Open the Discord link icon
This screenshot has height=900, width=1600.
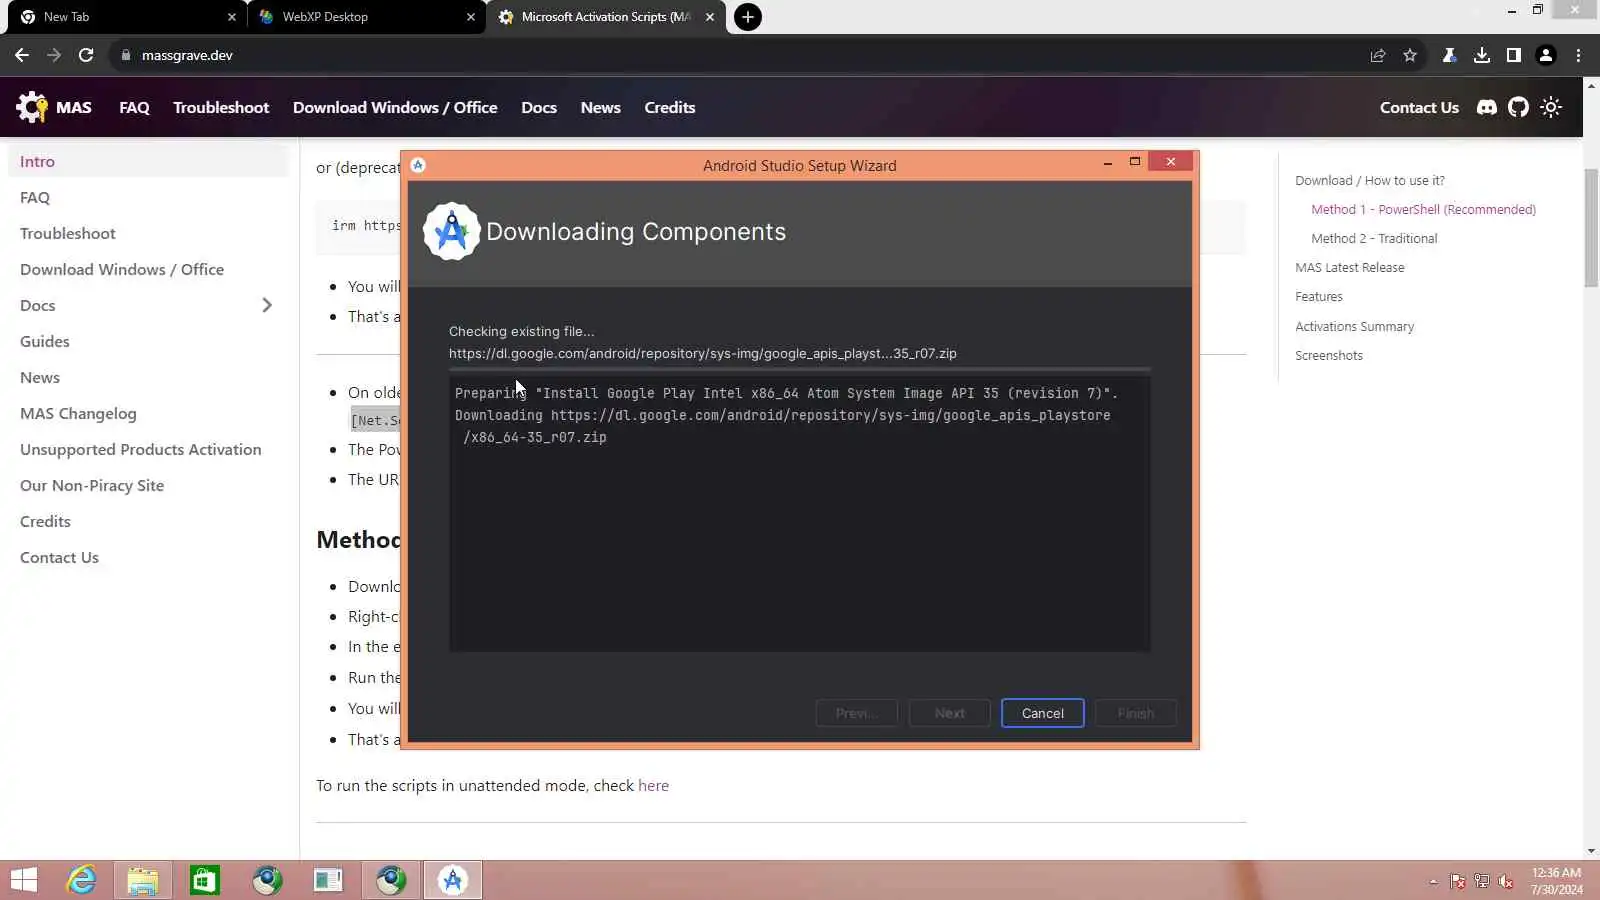[x=1487, y=107]
